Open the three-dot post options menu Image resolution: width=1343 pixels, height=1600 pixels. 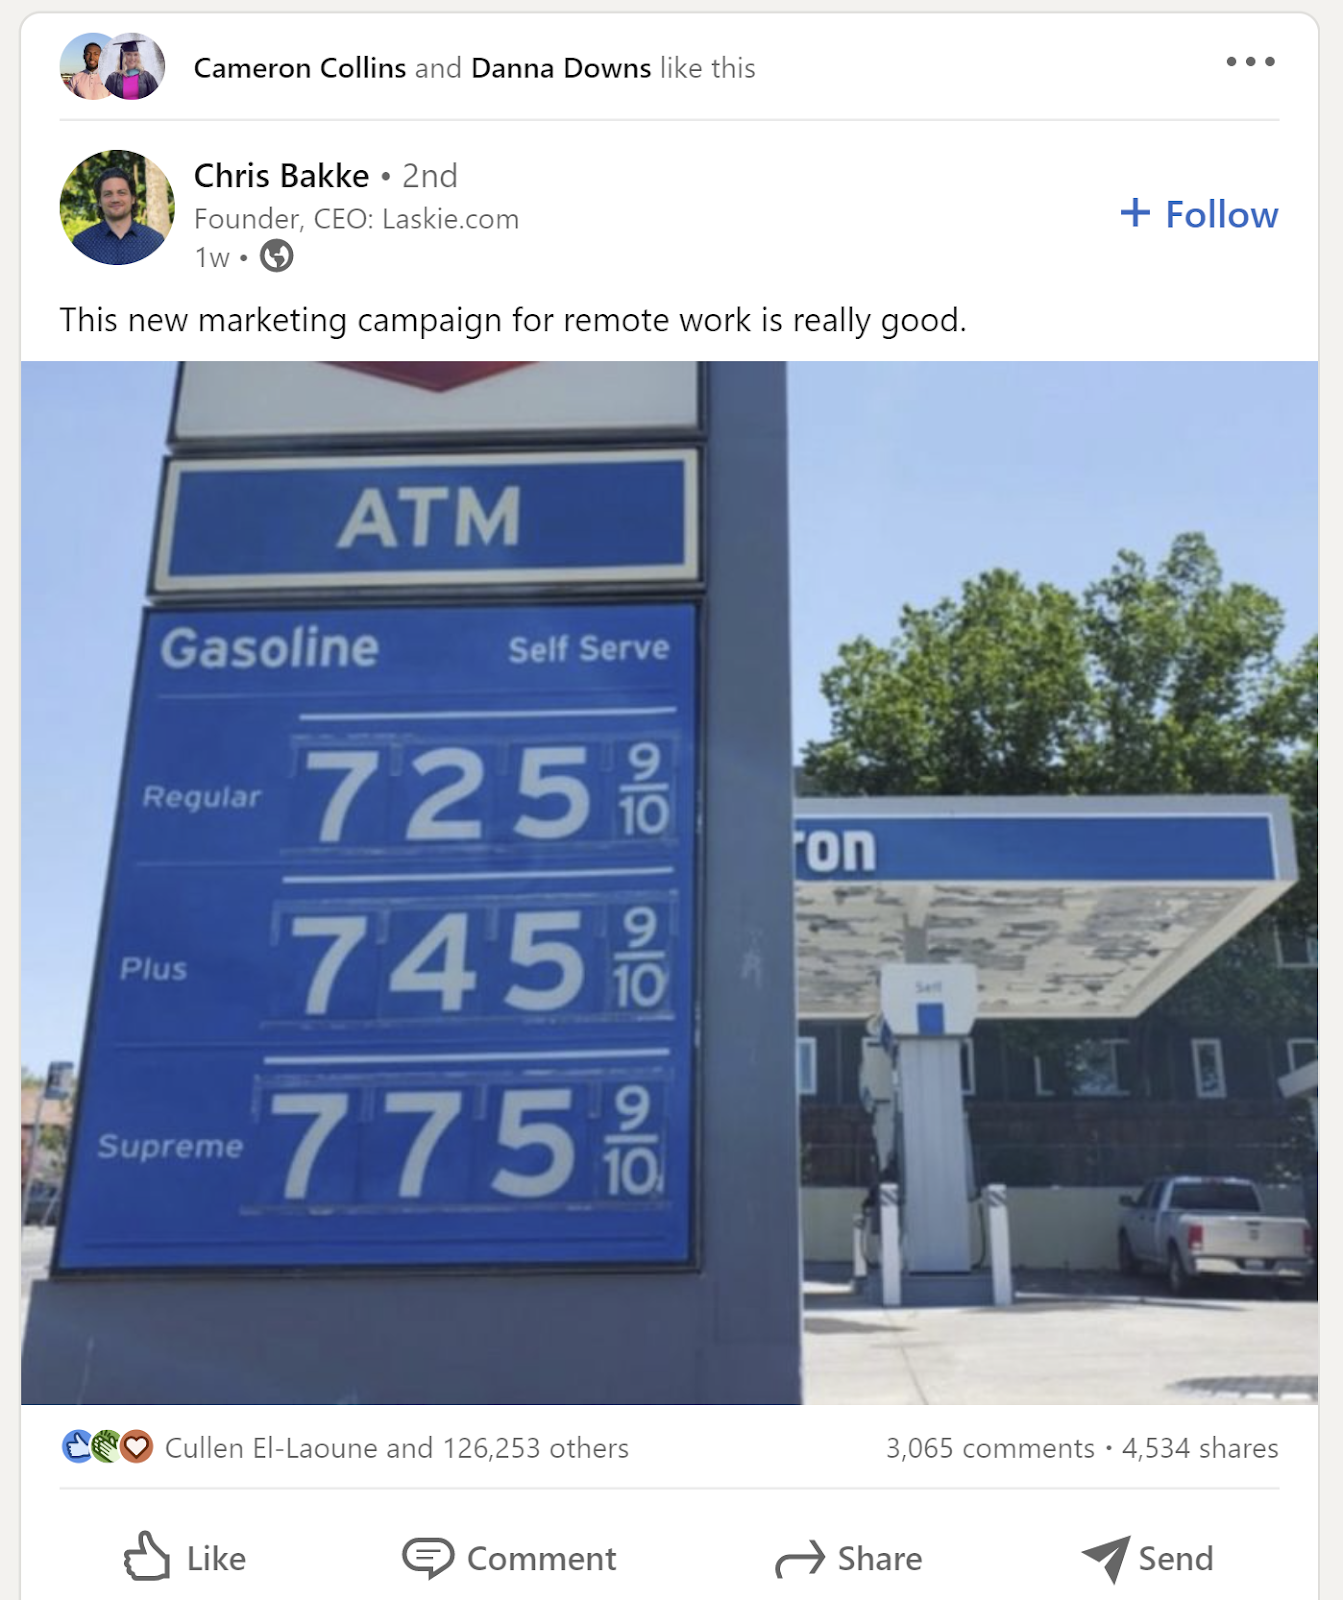[x=1250, y=62]
